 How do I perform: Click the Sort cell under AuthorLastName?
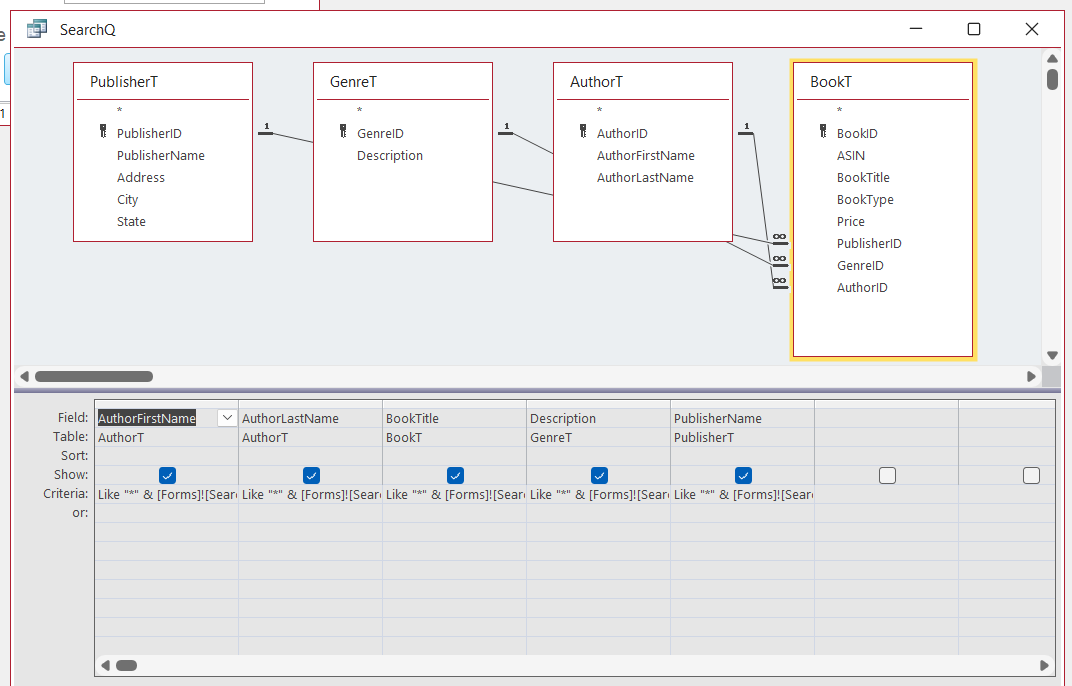(310, 456)
